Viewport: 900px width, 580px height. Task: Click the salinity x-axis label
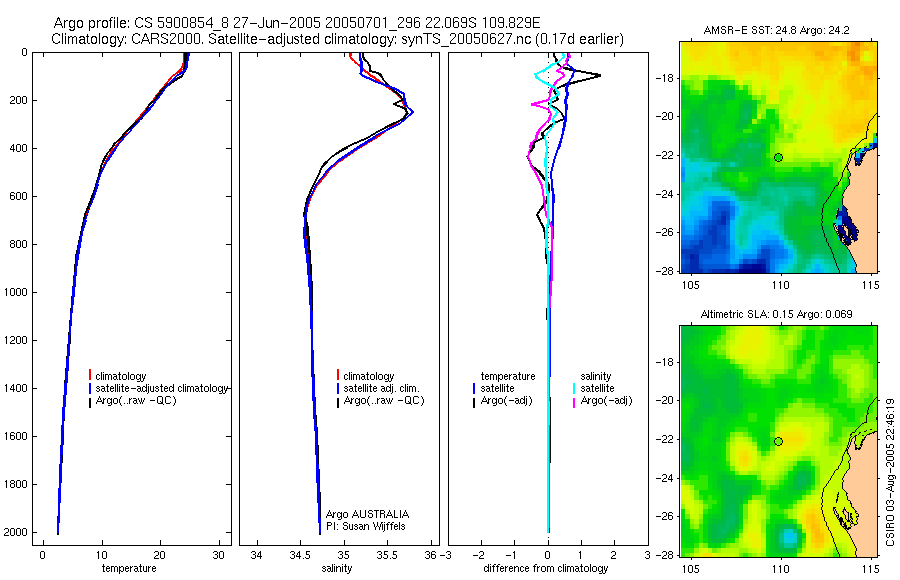pos(336,569)
